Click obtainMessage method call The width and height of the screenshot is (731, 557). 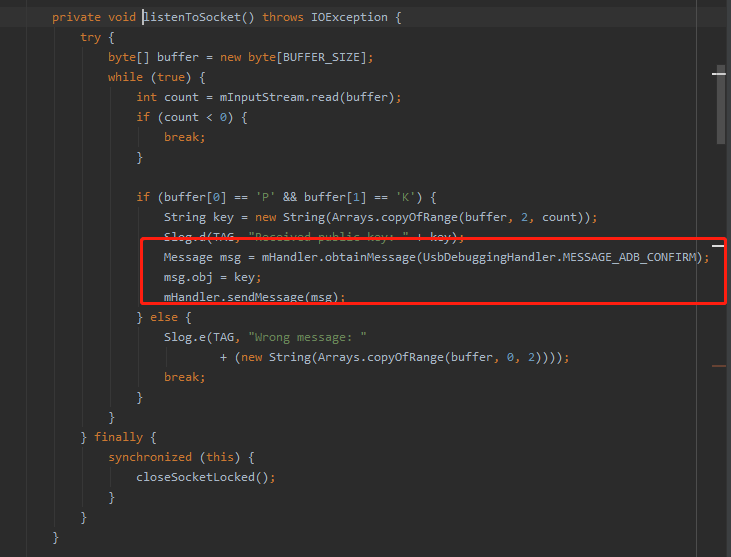(370, 257)
